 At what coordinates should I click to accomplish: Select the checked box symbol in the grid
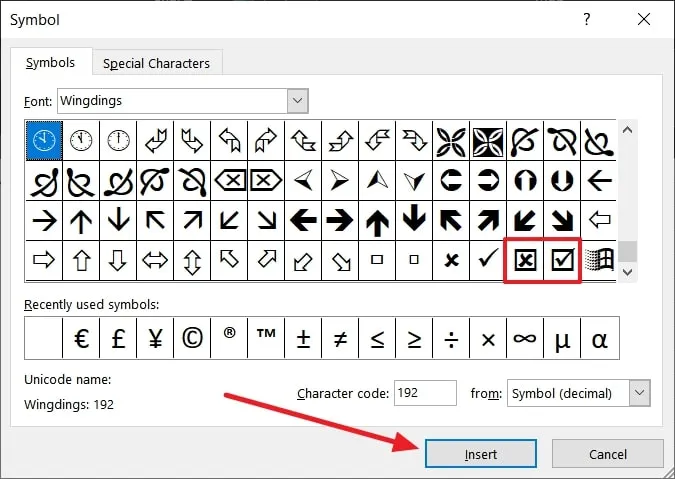562,260
